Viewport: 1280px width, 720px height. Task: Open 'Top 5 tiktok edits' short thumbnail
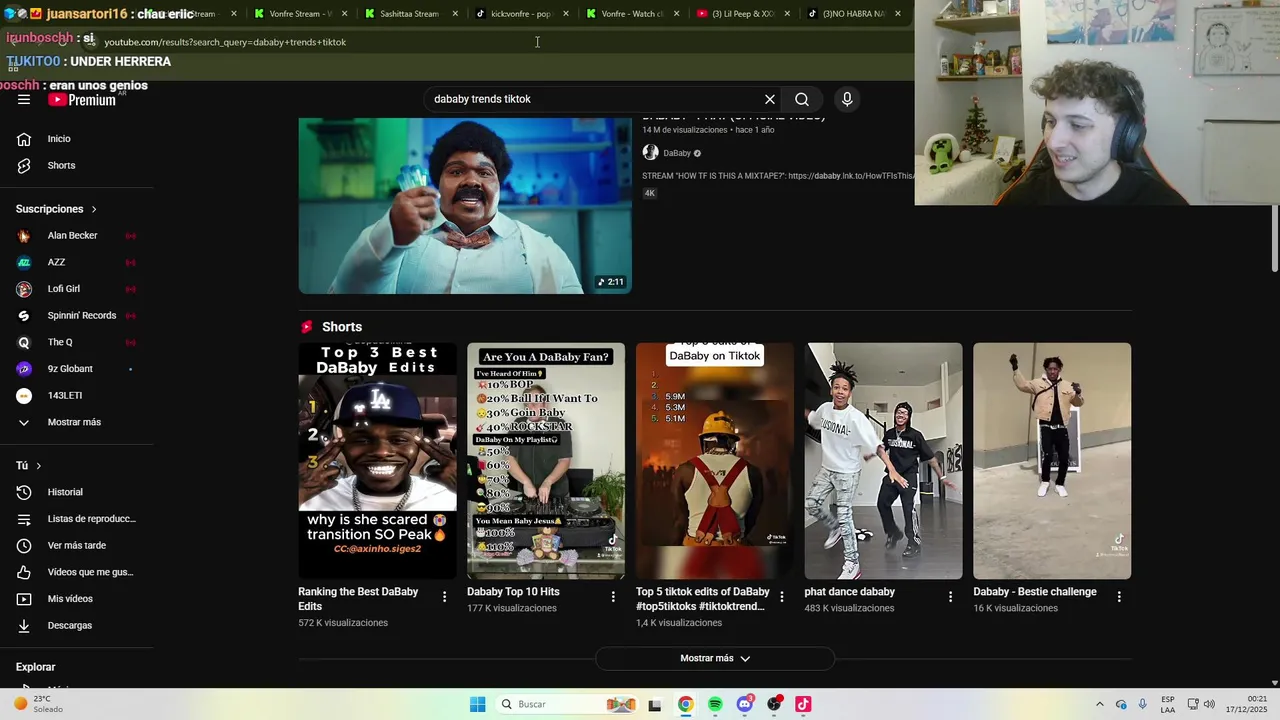point(715,461)
